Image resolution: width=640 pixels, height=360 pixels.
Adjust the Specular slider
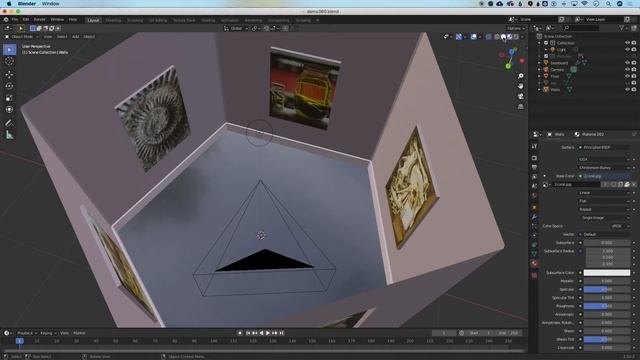click(x=607, y=289)
